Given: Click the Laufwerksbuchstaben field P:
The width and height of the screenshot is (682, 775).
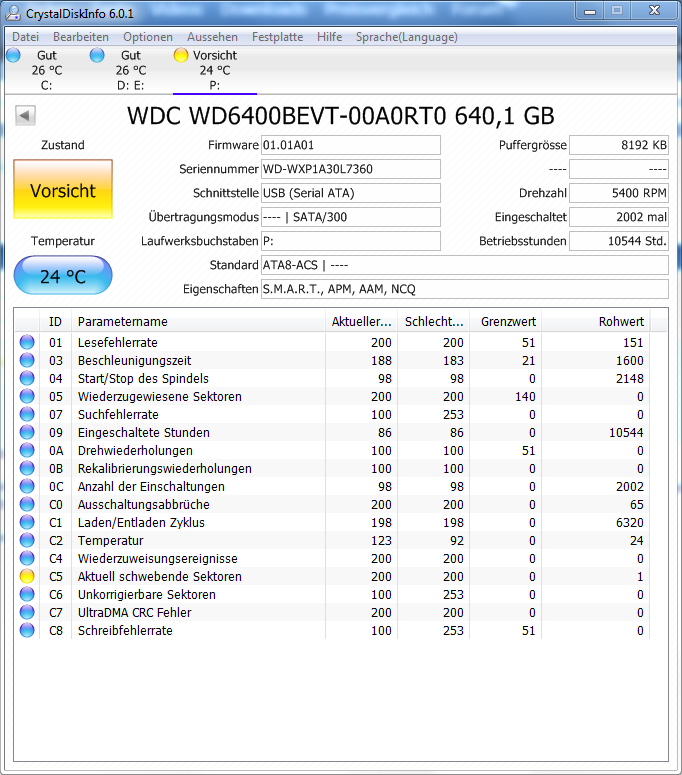Looking at the screenshot, I should click(350, 241).
